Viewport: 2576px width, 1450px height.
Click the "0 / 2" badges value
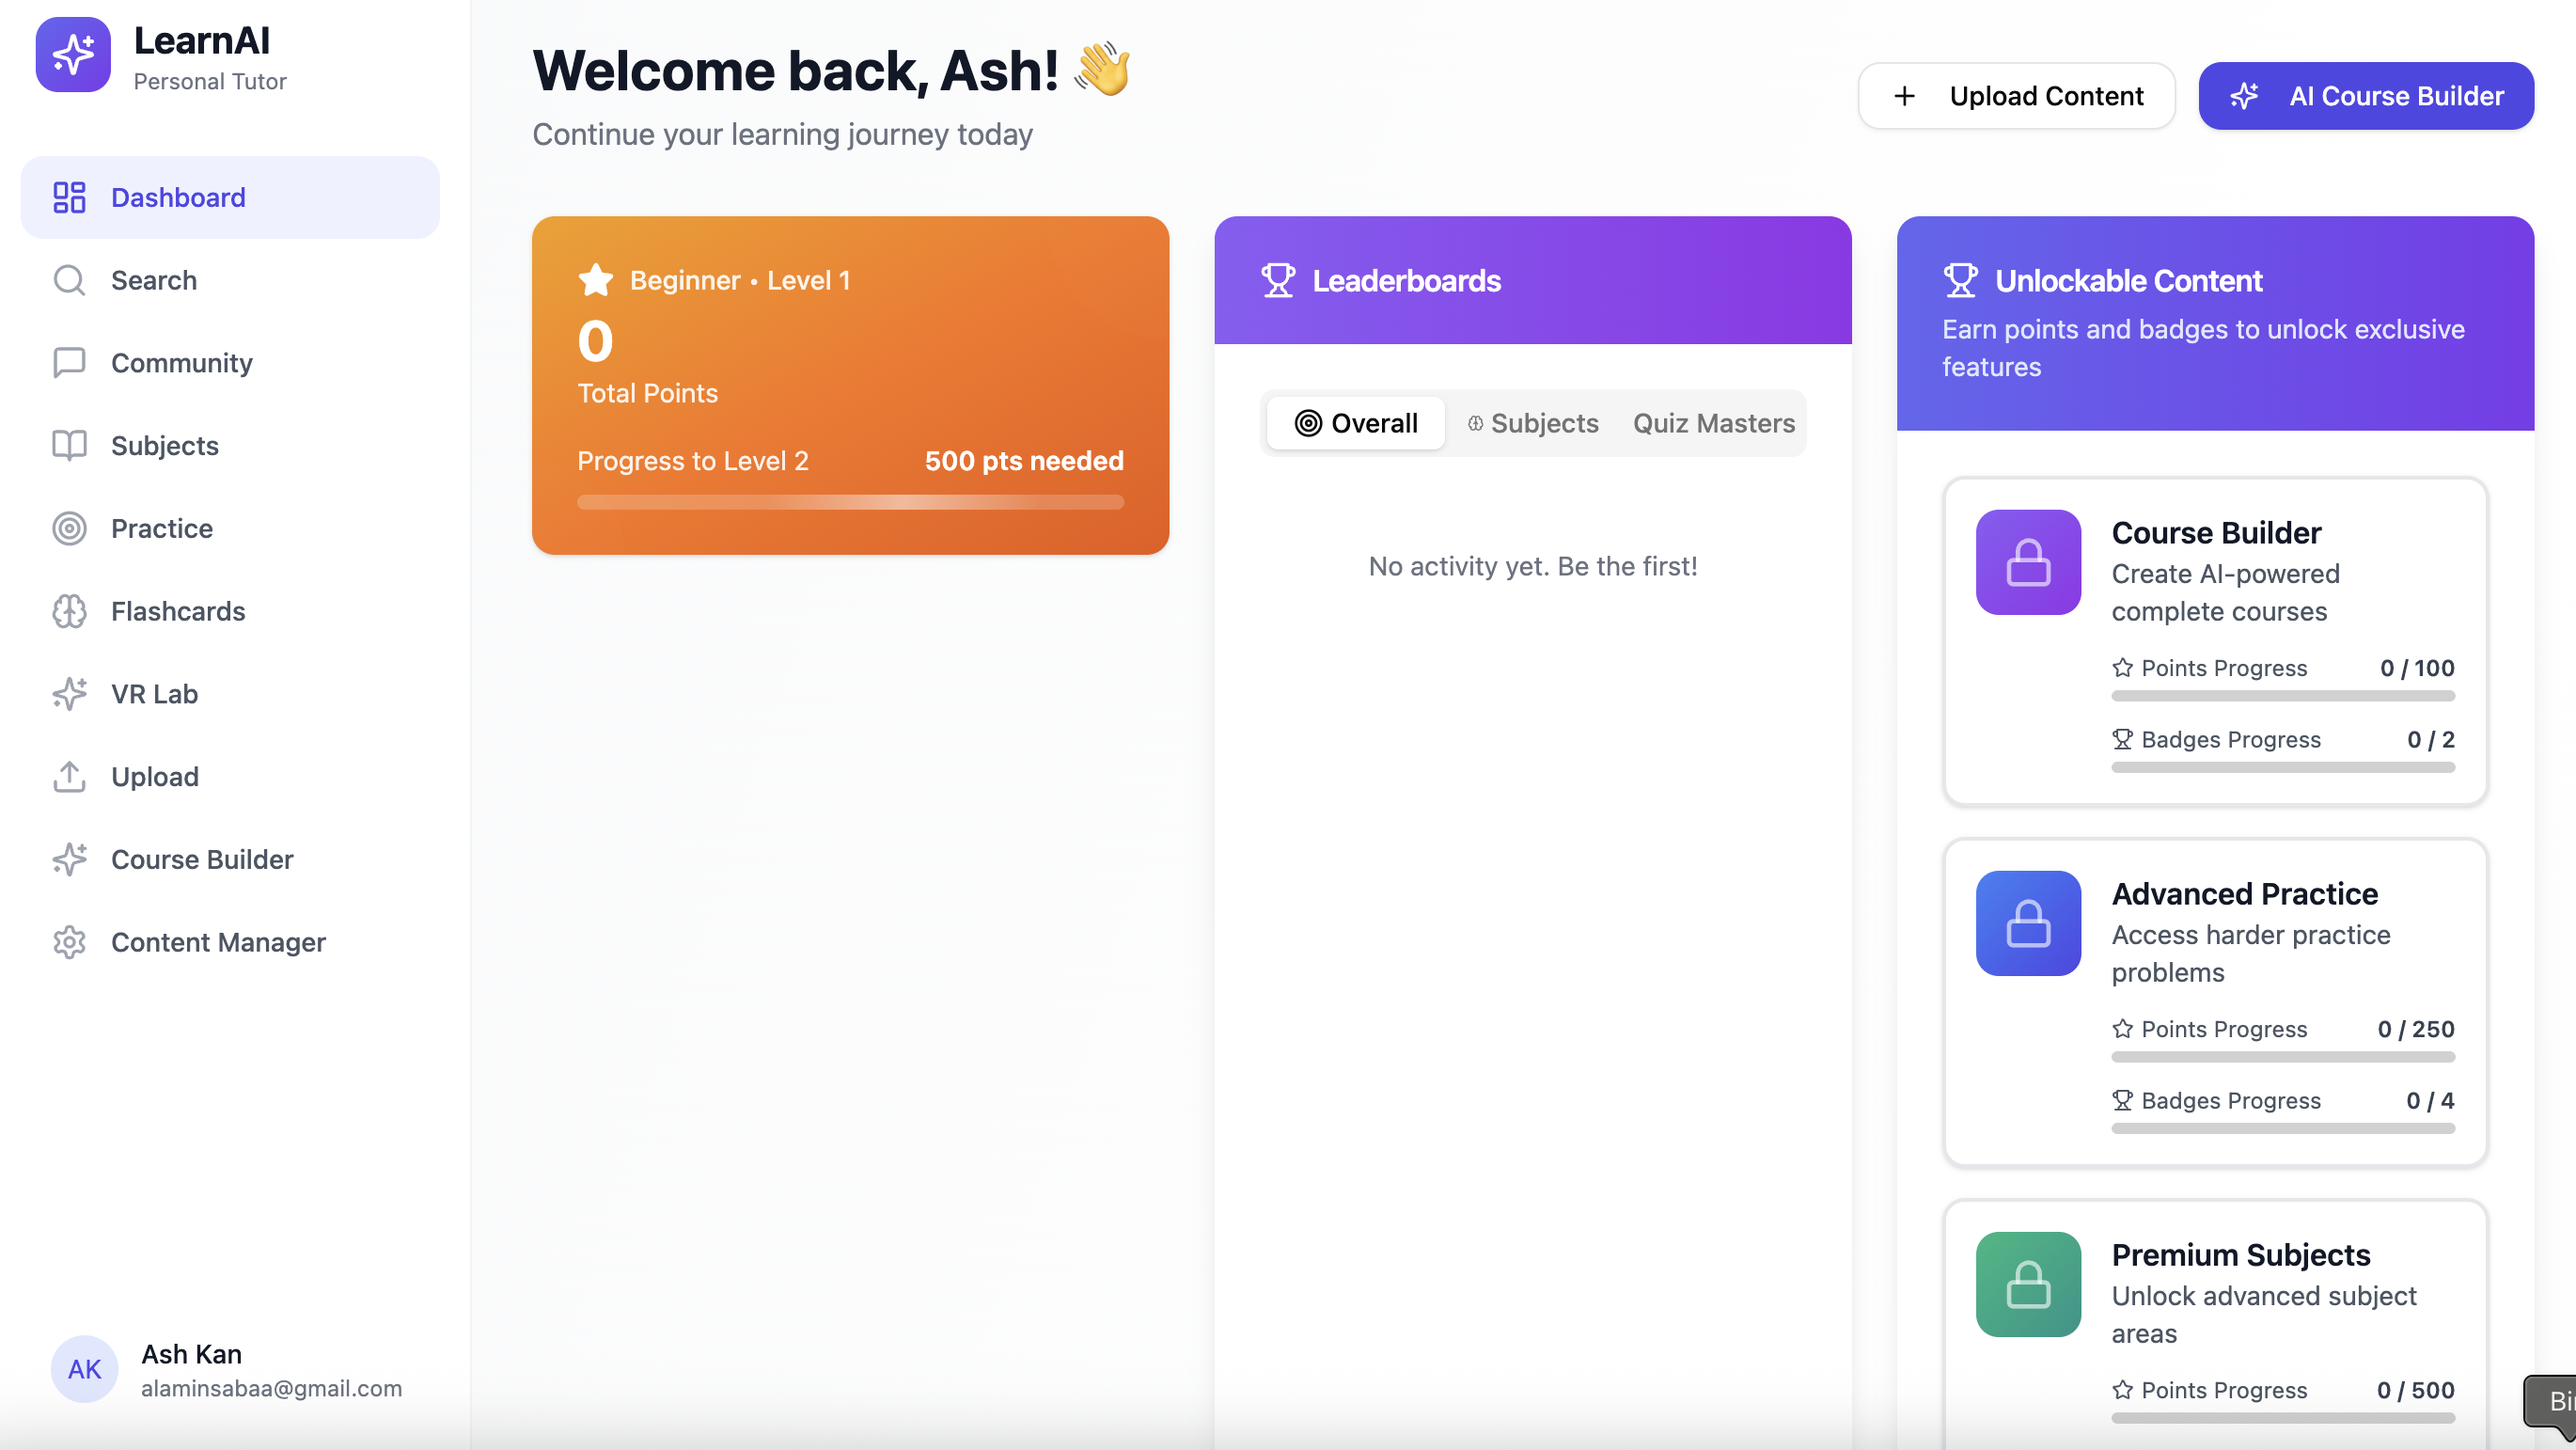2430,739
